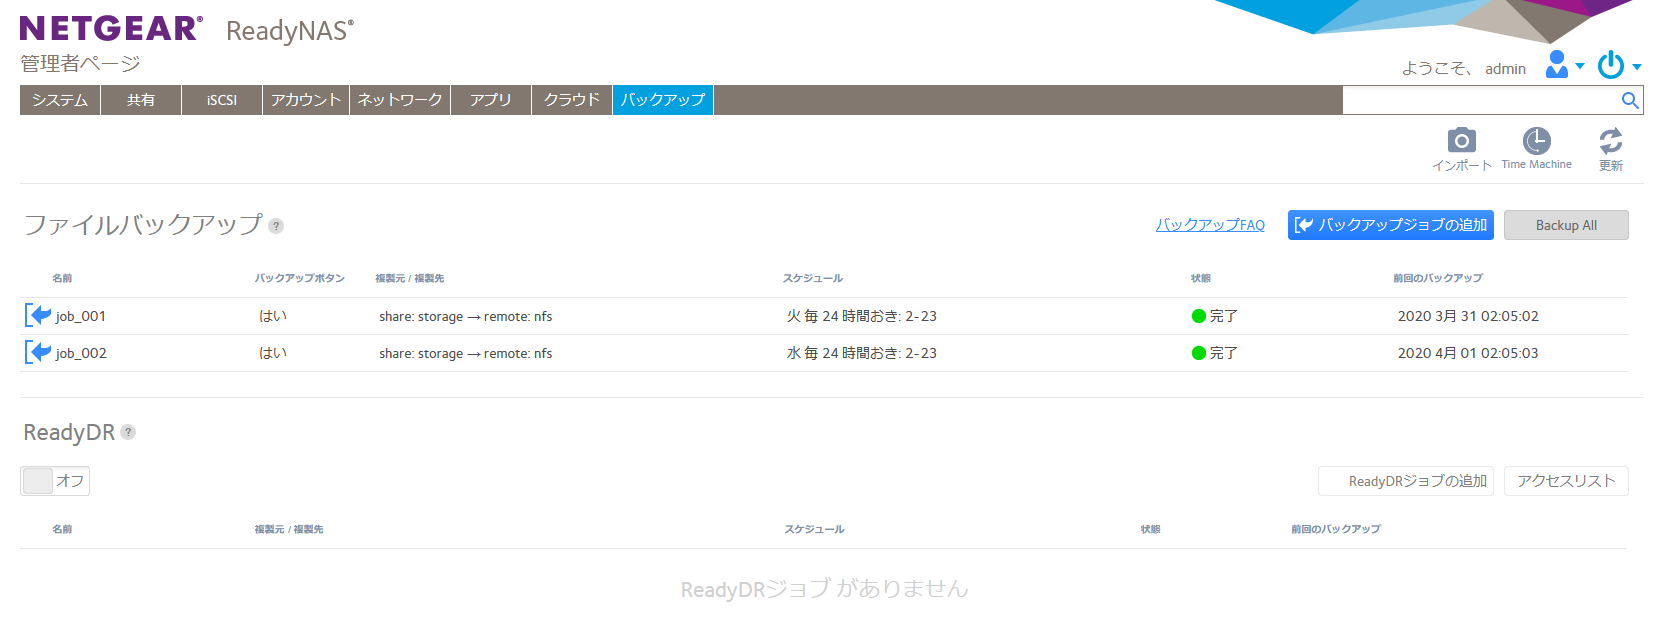
Task: Click the refresh arrows icon
Action: point(1610,141)
